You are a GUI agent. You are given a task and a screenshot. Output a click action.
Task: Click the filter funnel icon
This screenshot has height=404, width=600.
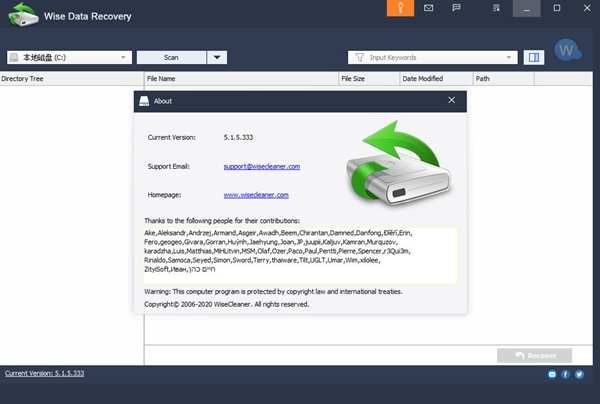[x=359, y=57]
